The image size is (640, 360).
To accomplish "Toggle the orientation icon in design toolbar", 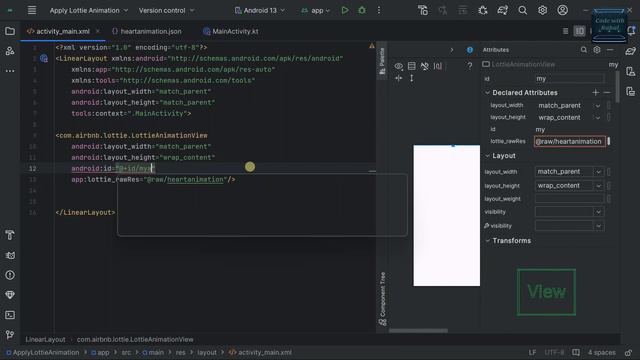I will coord(411,66).
